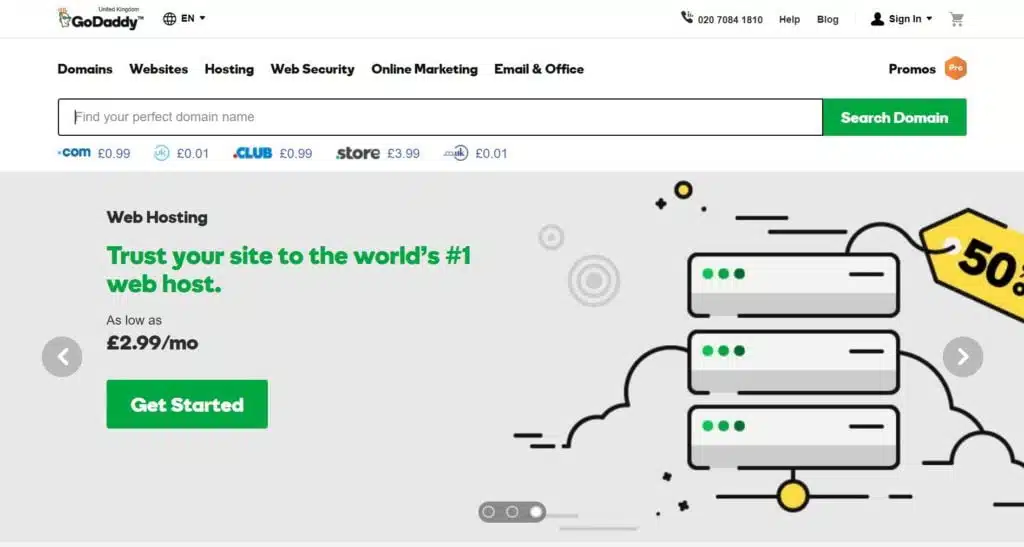The image size is (1024, 547).
Task: Click the .store £3.99 price
Action: pos(404,154)
